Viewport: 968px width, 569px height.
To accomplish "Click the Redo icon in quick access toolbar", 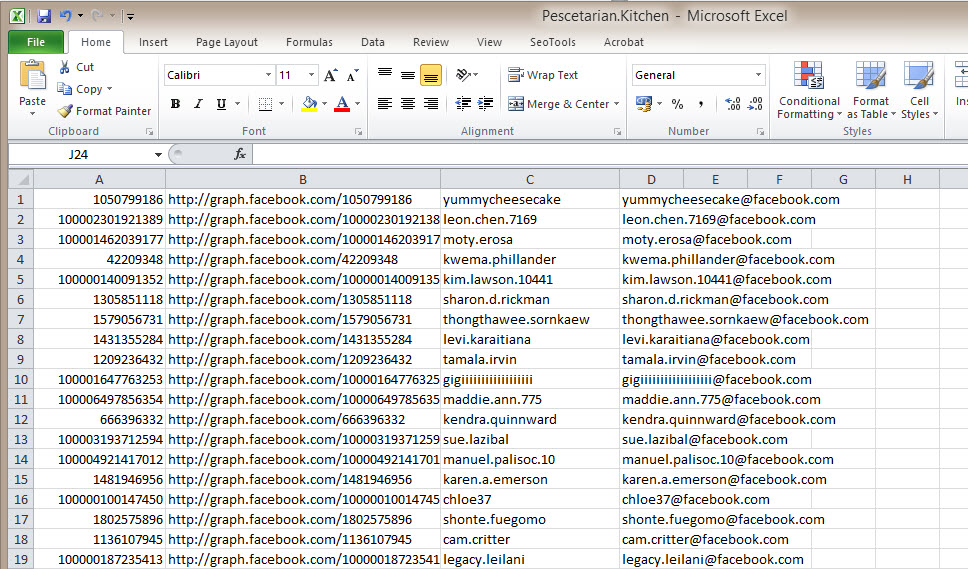I will (98, 15).
